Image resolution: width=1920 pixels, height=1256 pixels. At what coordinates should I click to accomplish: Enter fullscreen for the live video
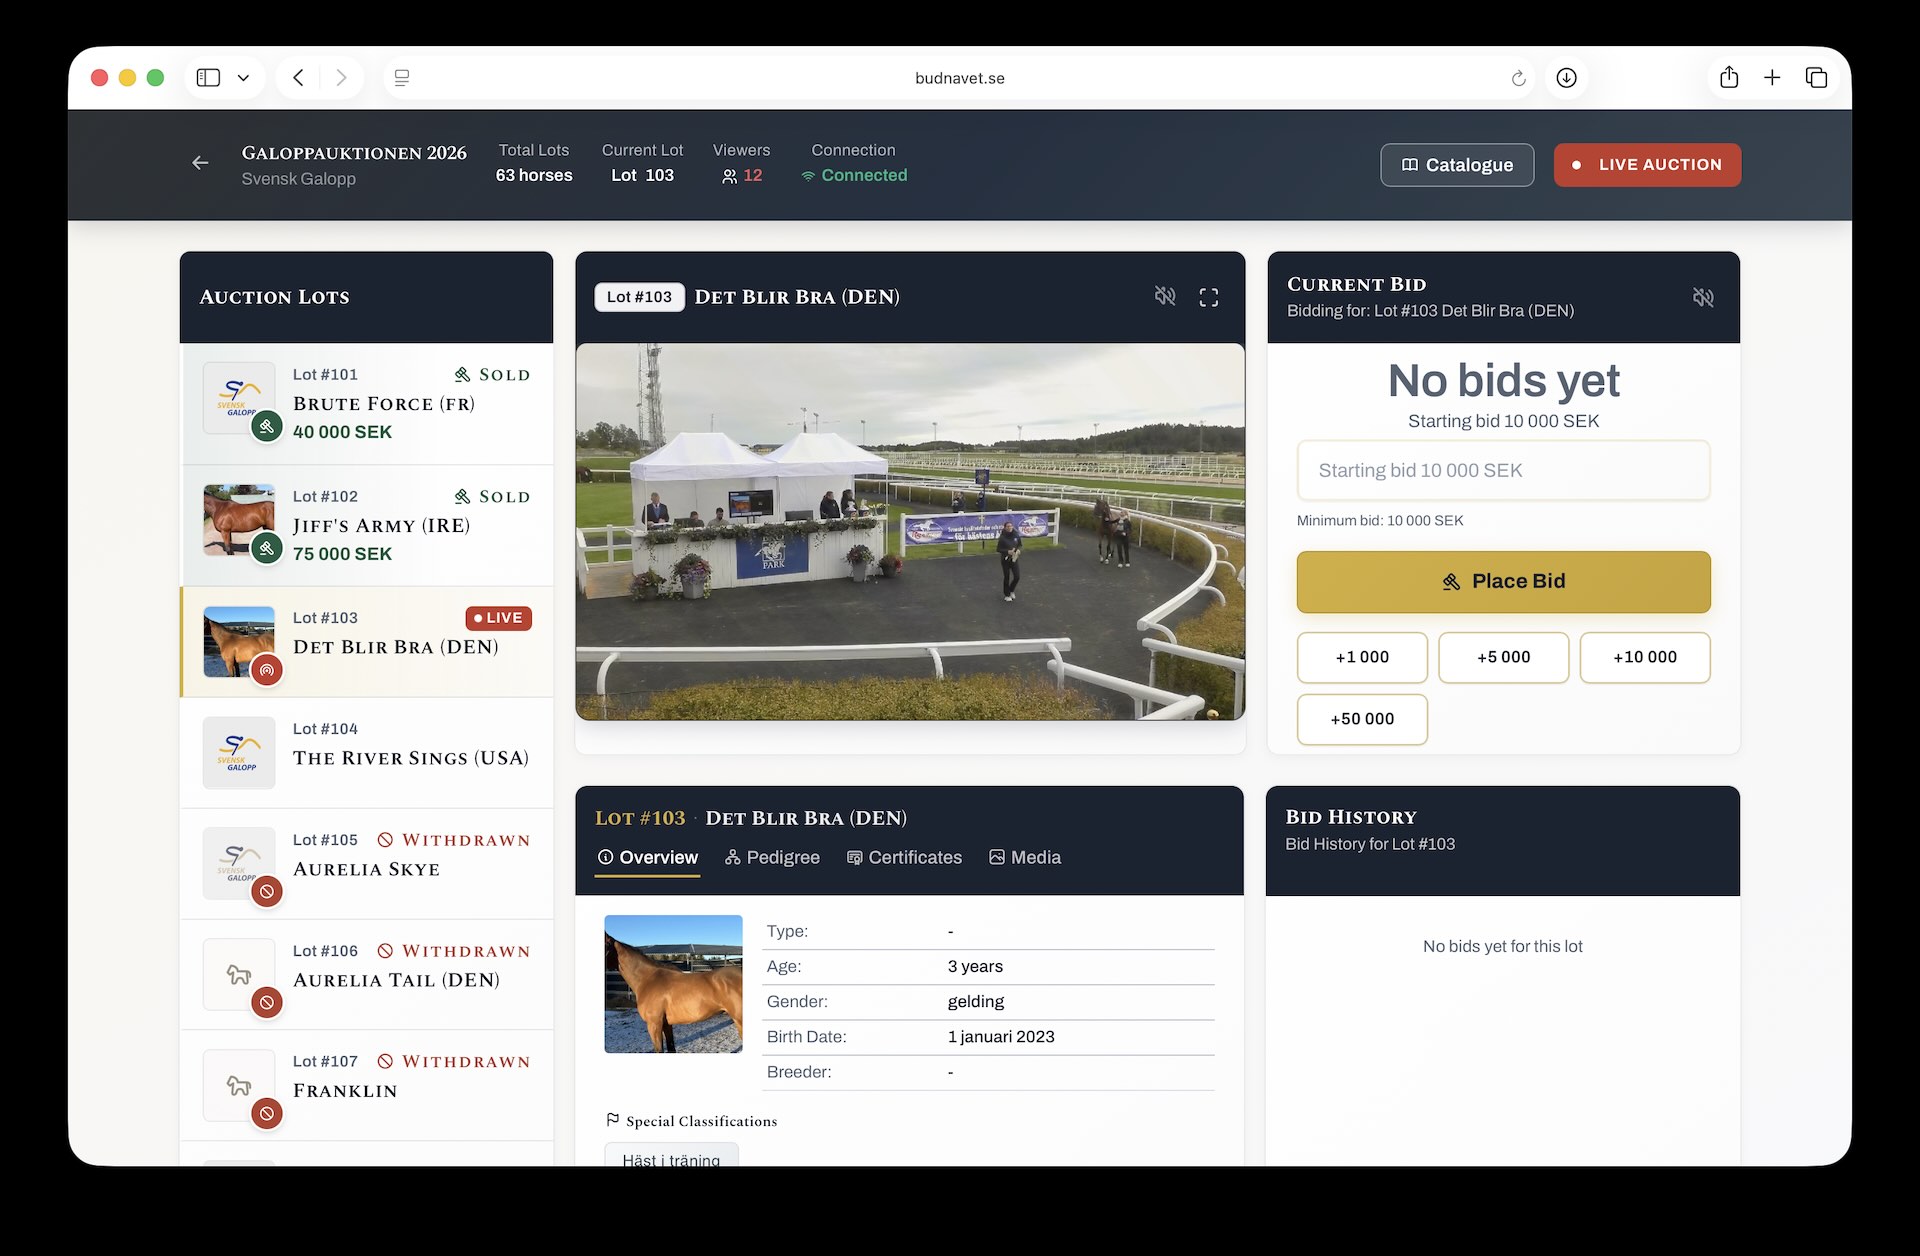tap(1209, 297)
